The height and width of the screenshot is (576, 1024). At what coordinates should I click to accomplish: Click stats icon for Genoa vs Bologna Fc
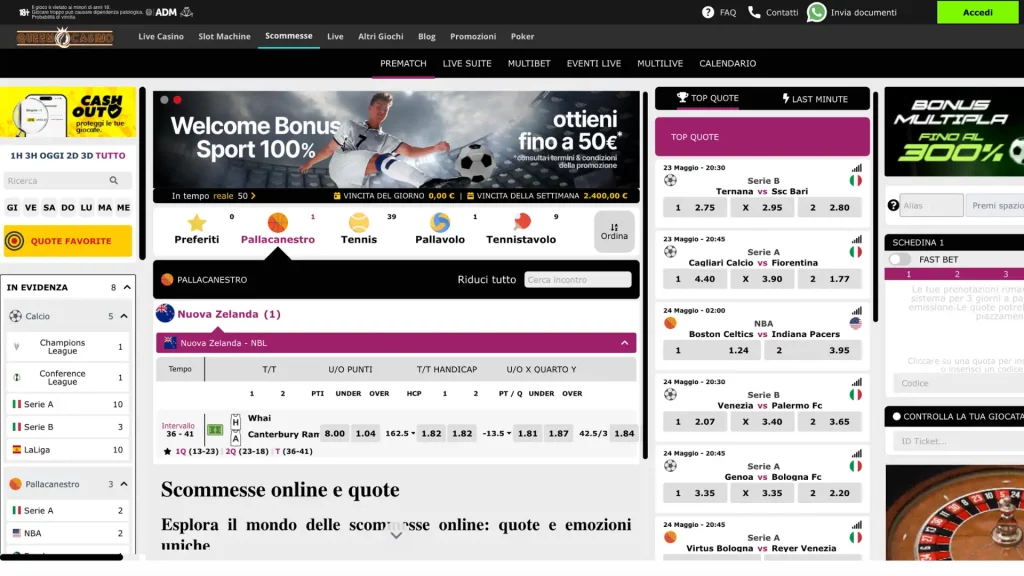point(856,453)
